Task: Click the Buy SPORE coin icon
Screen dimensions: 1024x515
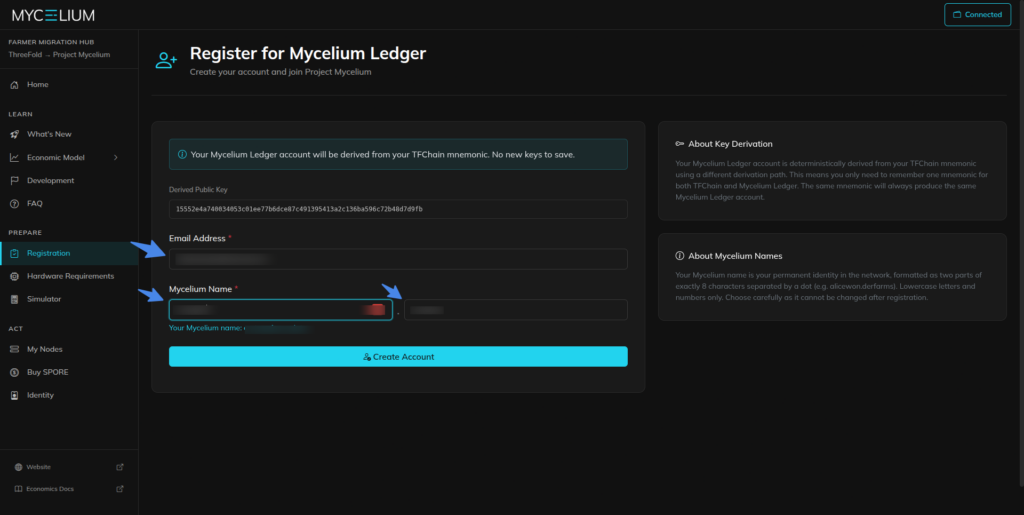Action: [x=14, y=372]
